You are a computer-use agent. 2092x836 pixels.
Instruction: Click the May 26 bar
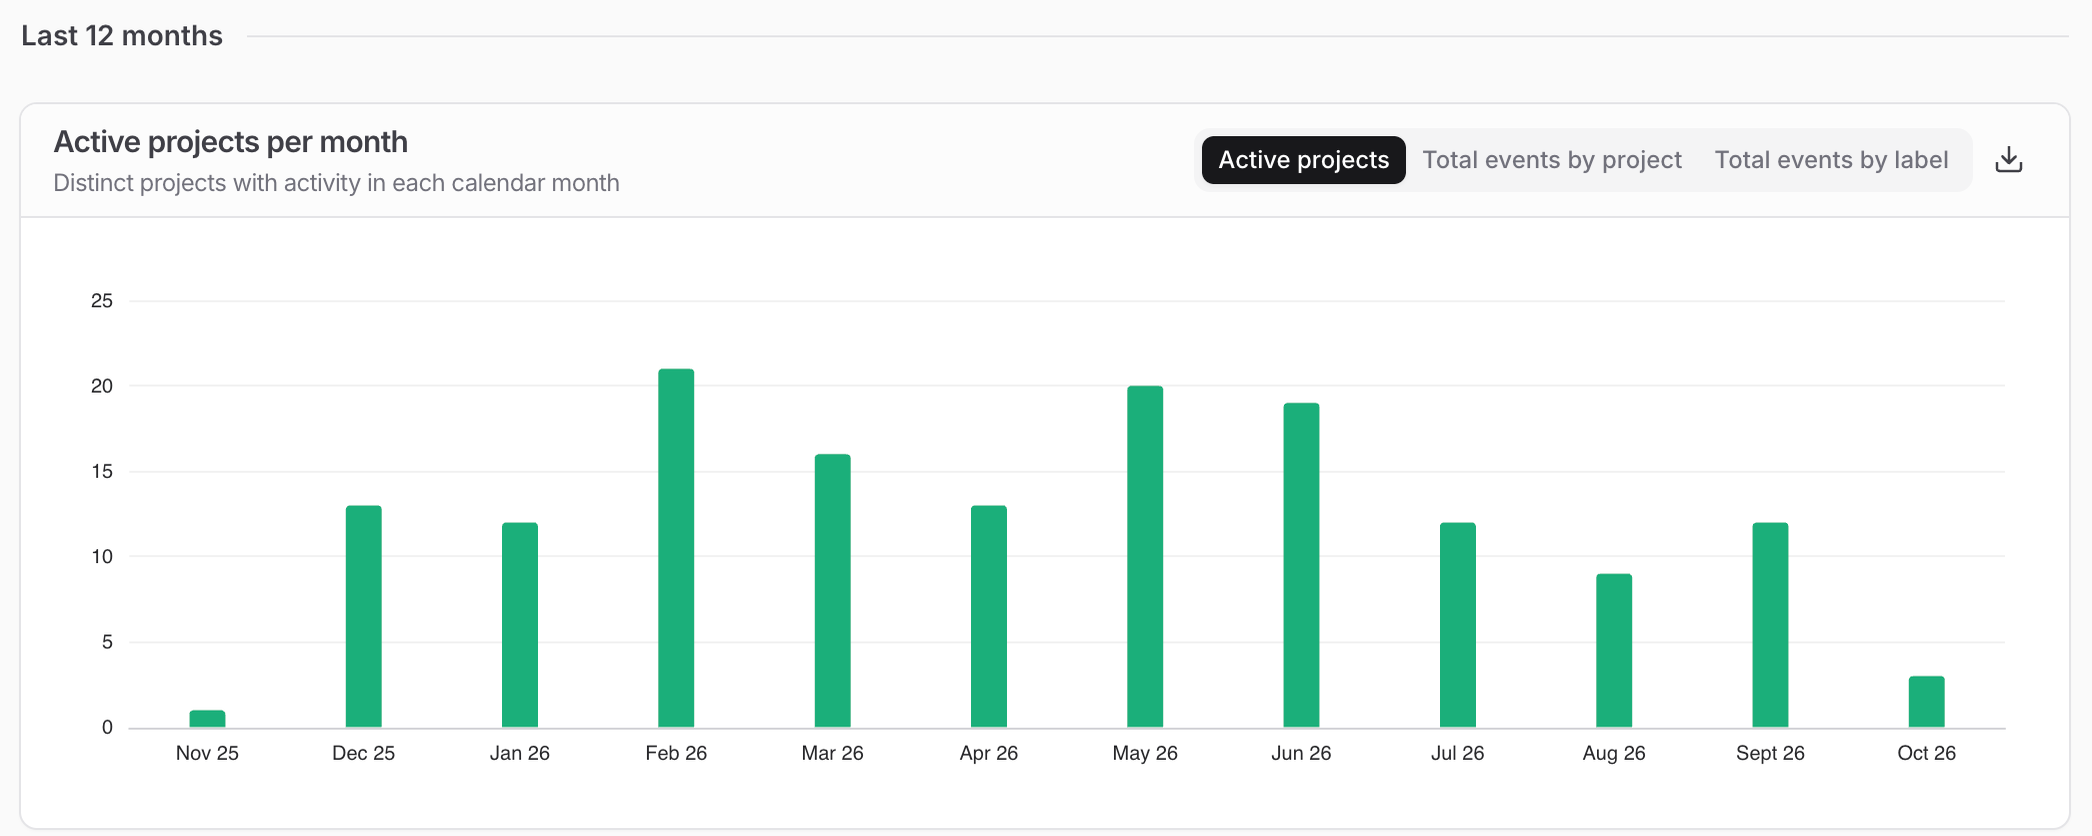(1145, 556)
